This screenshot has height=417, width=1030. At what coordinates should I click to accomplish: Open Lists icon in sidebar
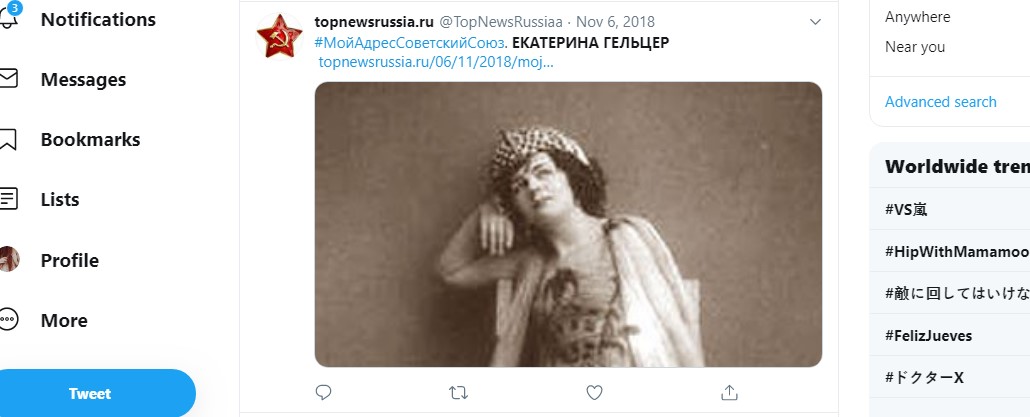[x=8, y=199]
